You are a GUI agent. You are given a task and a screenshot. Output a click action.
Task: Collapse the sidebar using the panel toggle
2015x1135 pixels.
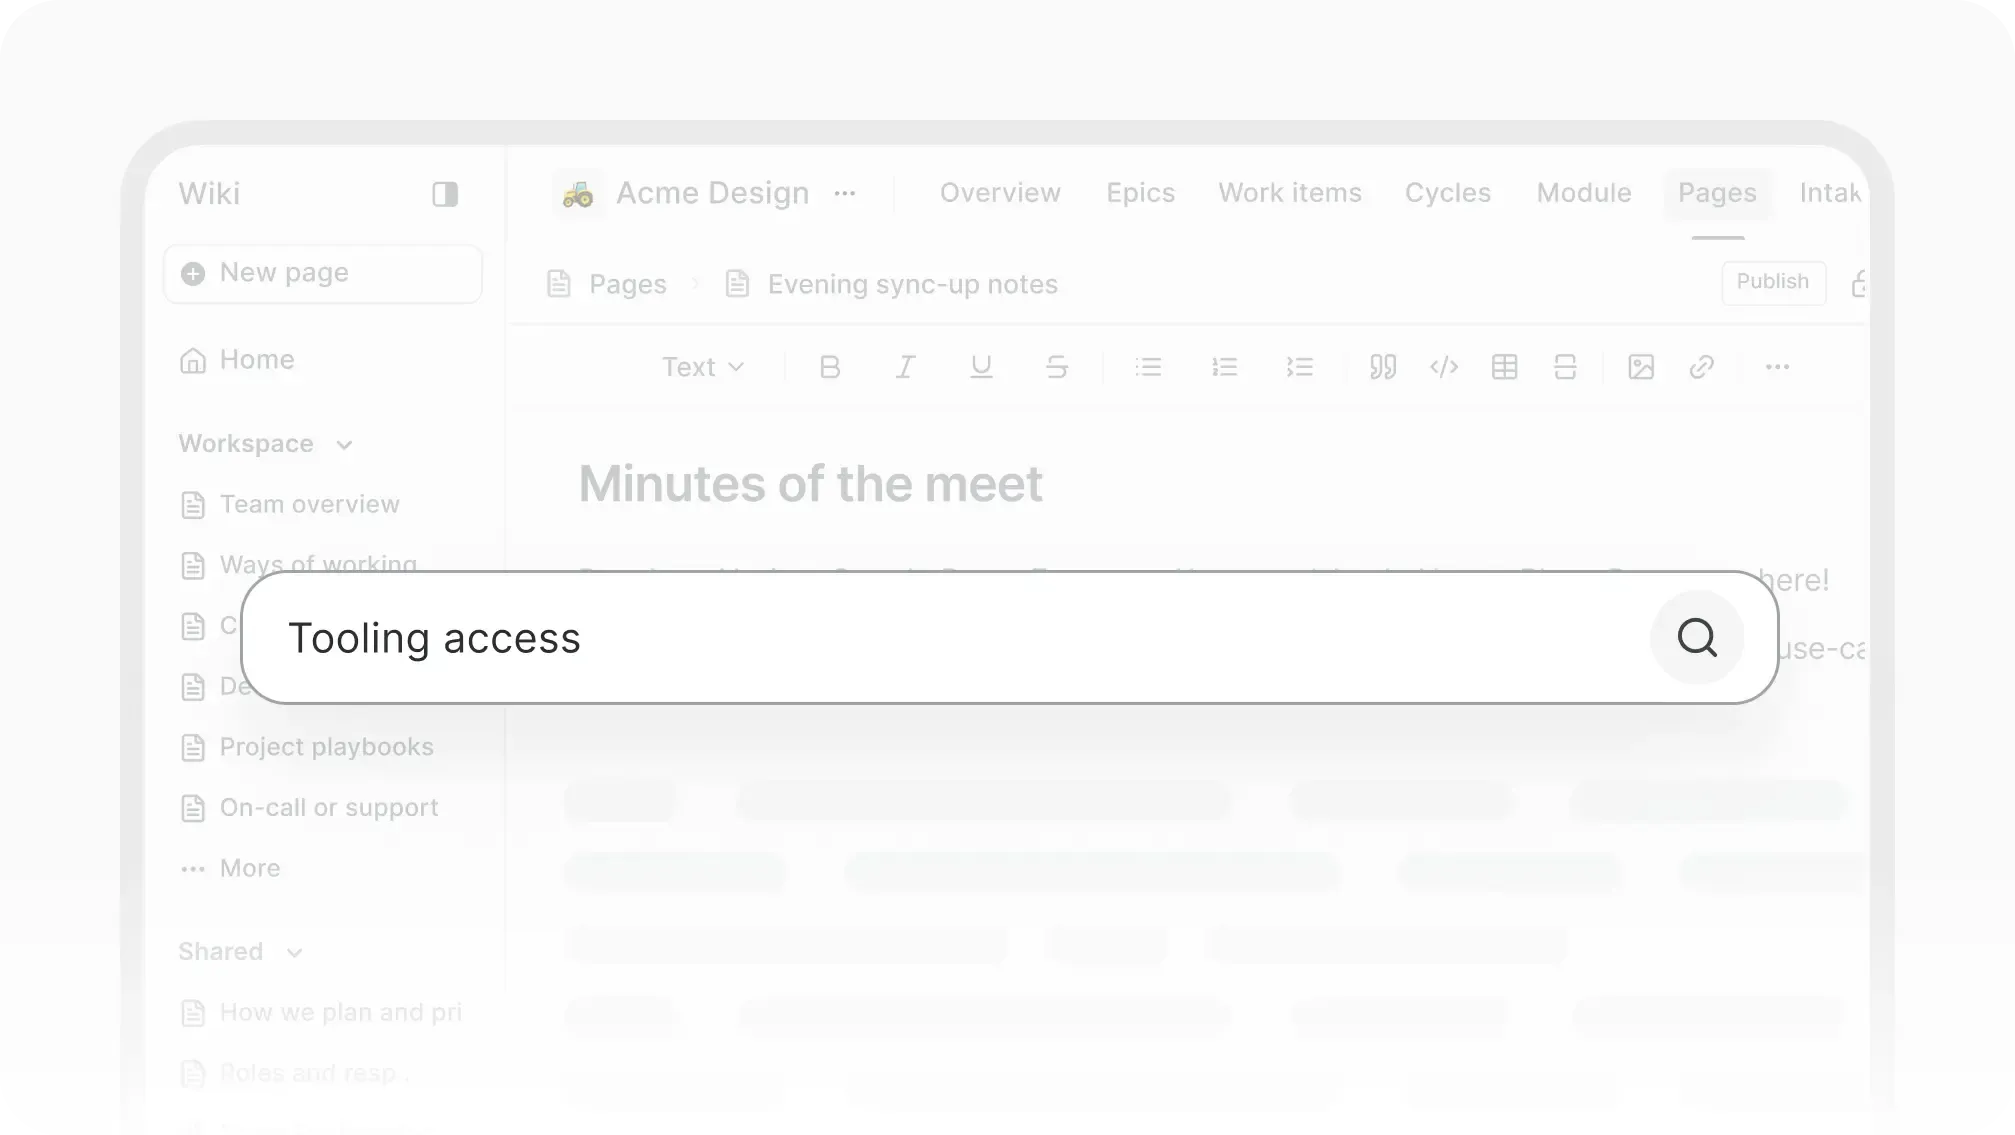444,193
